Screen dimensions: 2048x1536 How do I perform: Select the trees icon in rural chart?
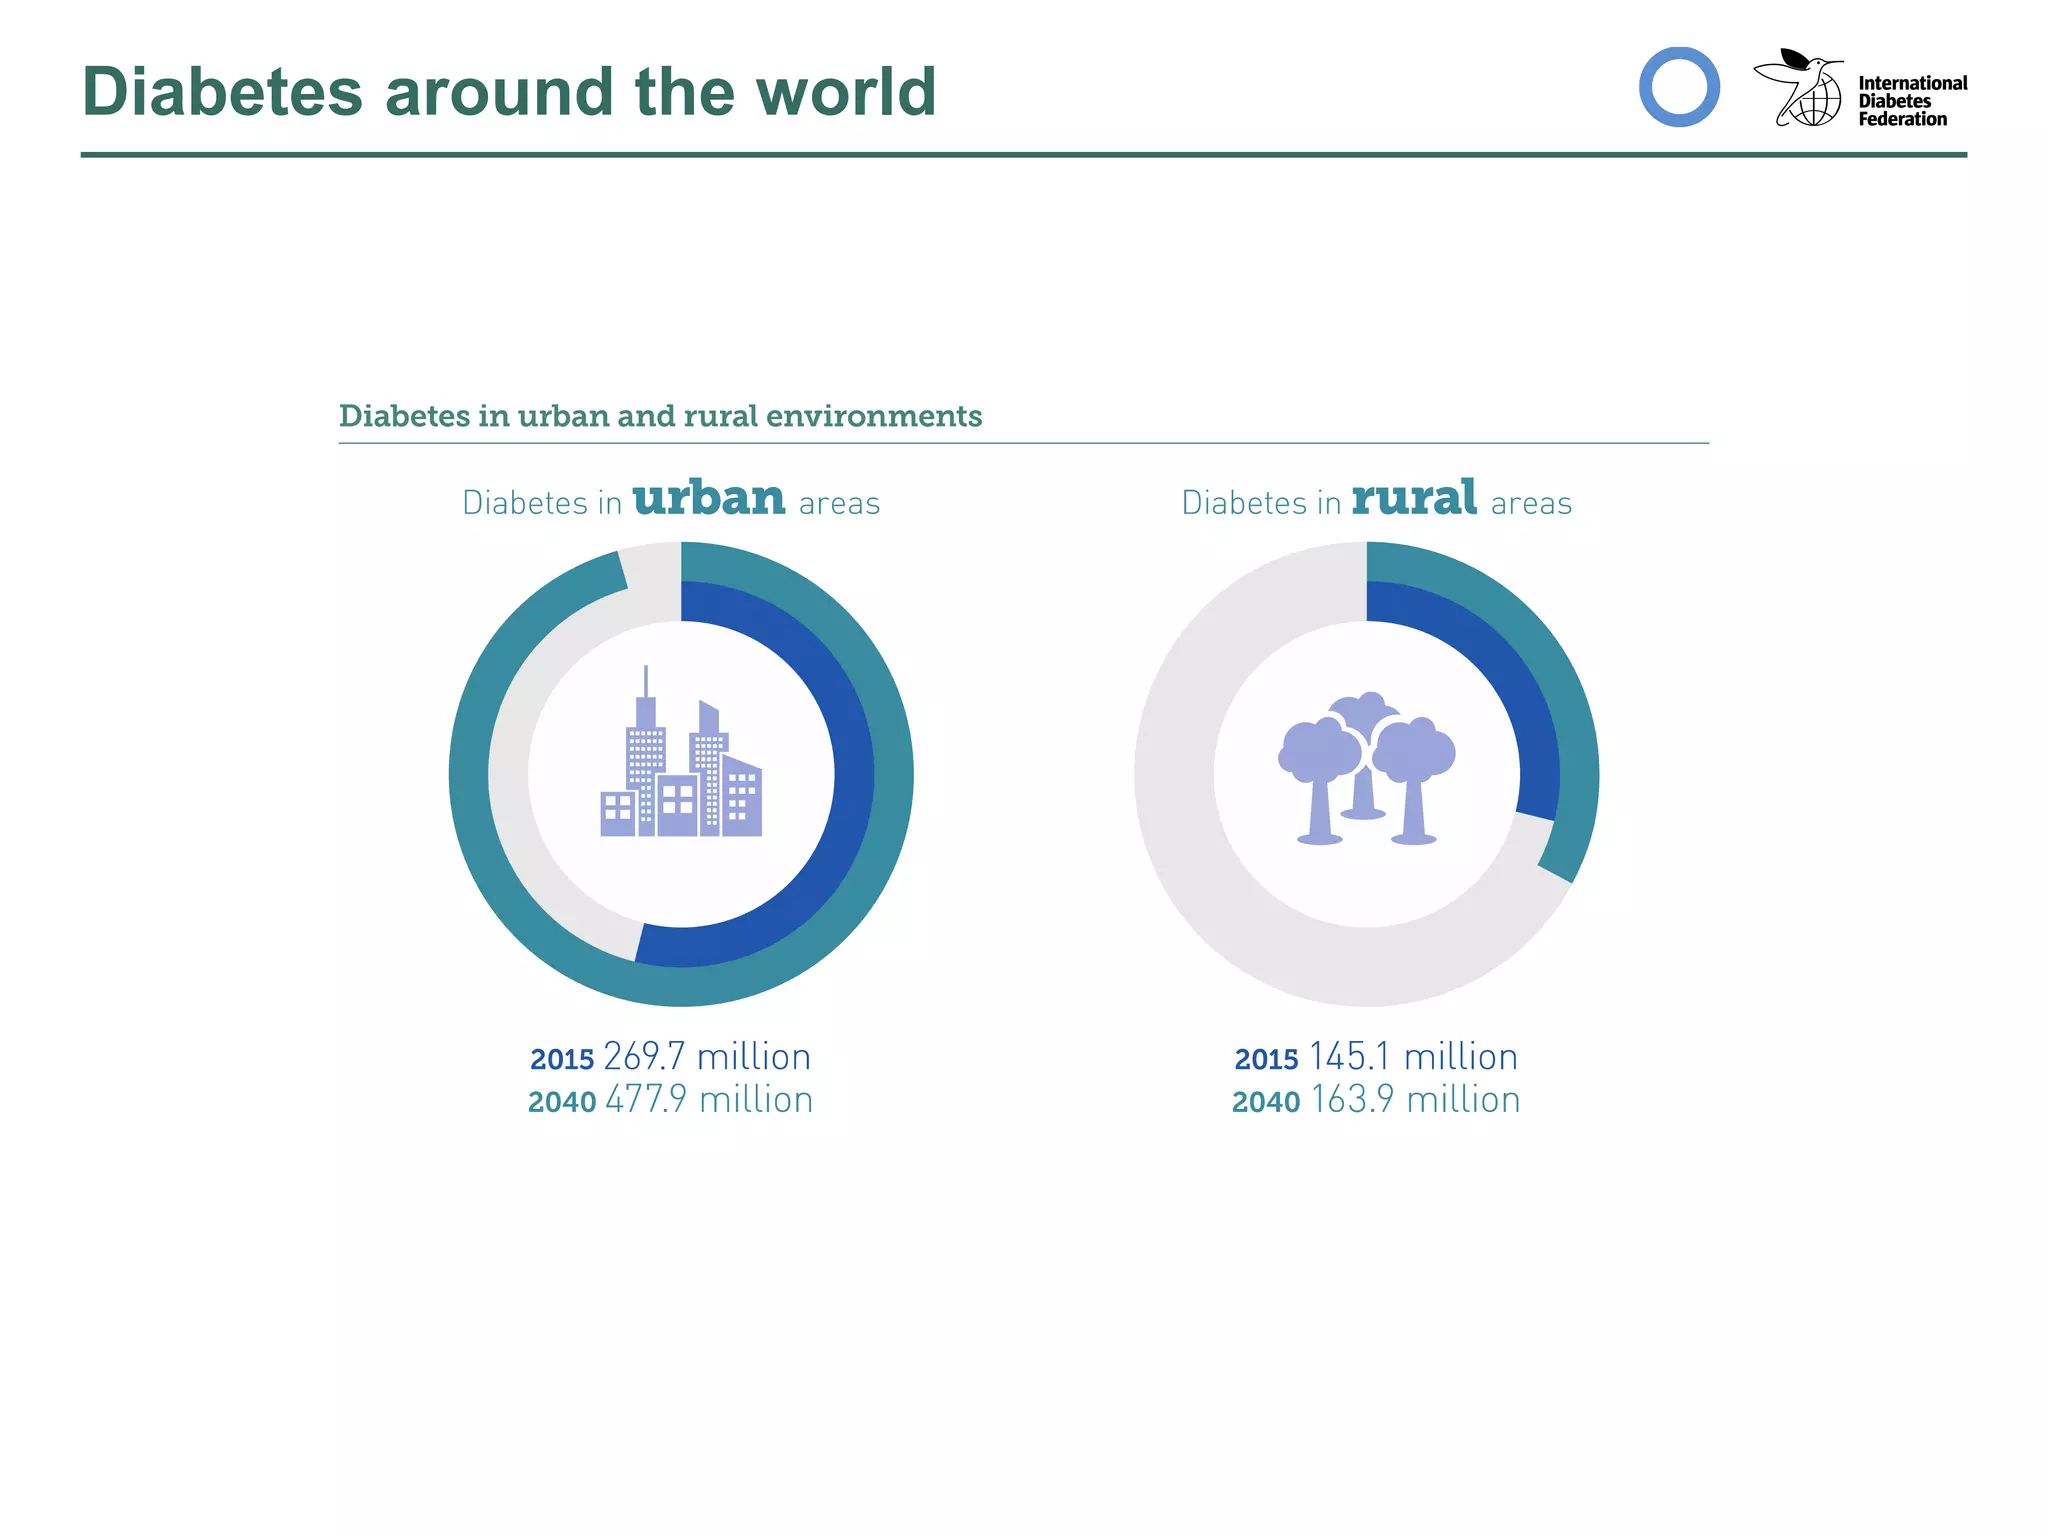pyautogui.click(x=1366, y=768)
